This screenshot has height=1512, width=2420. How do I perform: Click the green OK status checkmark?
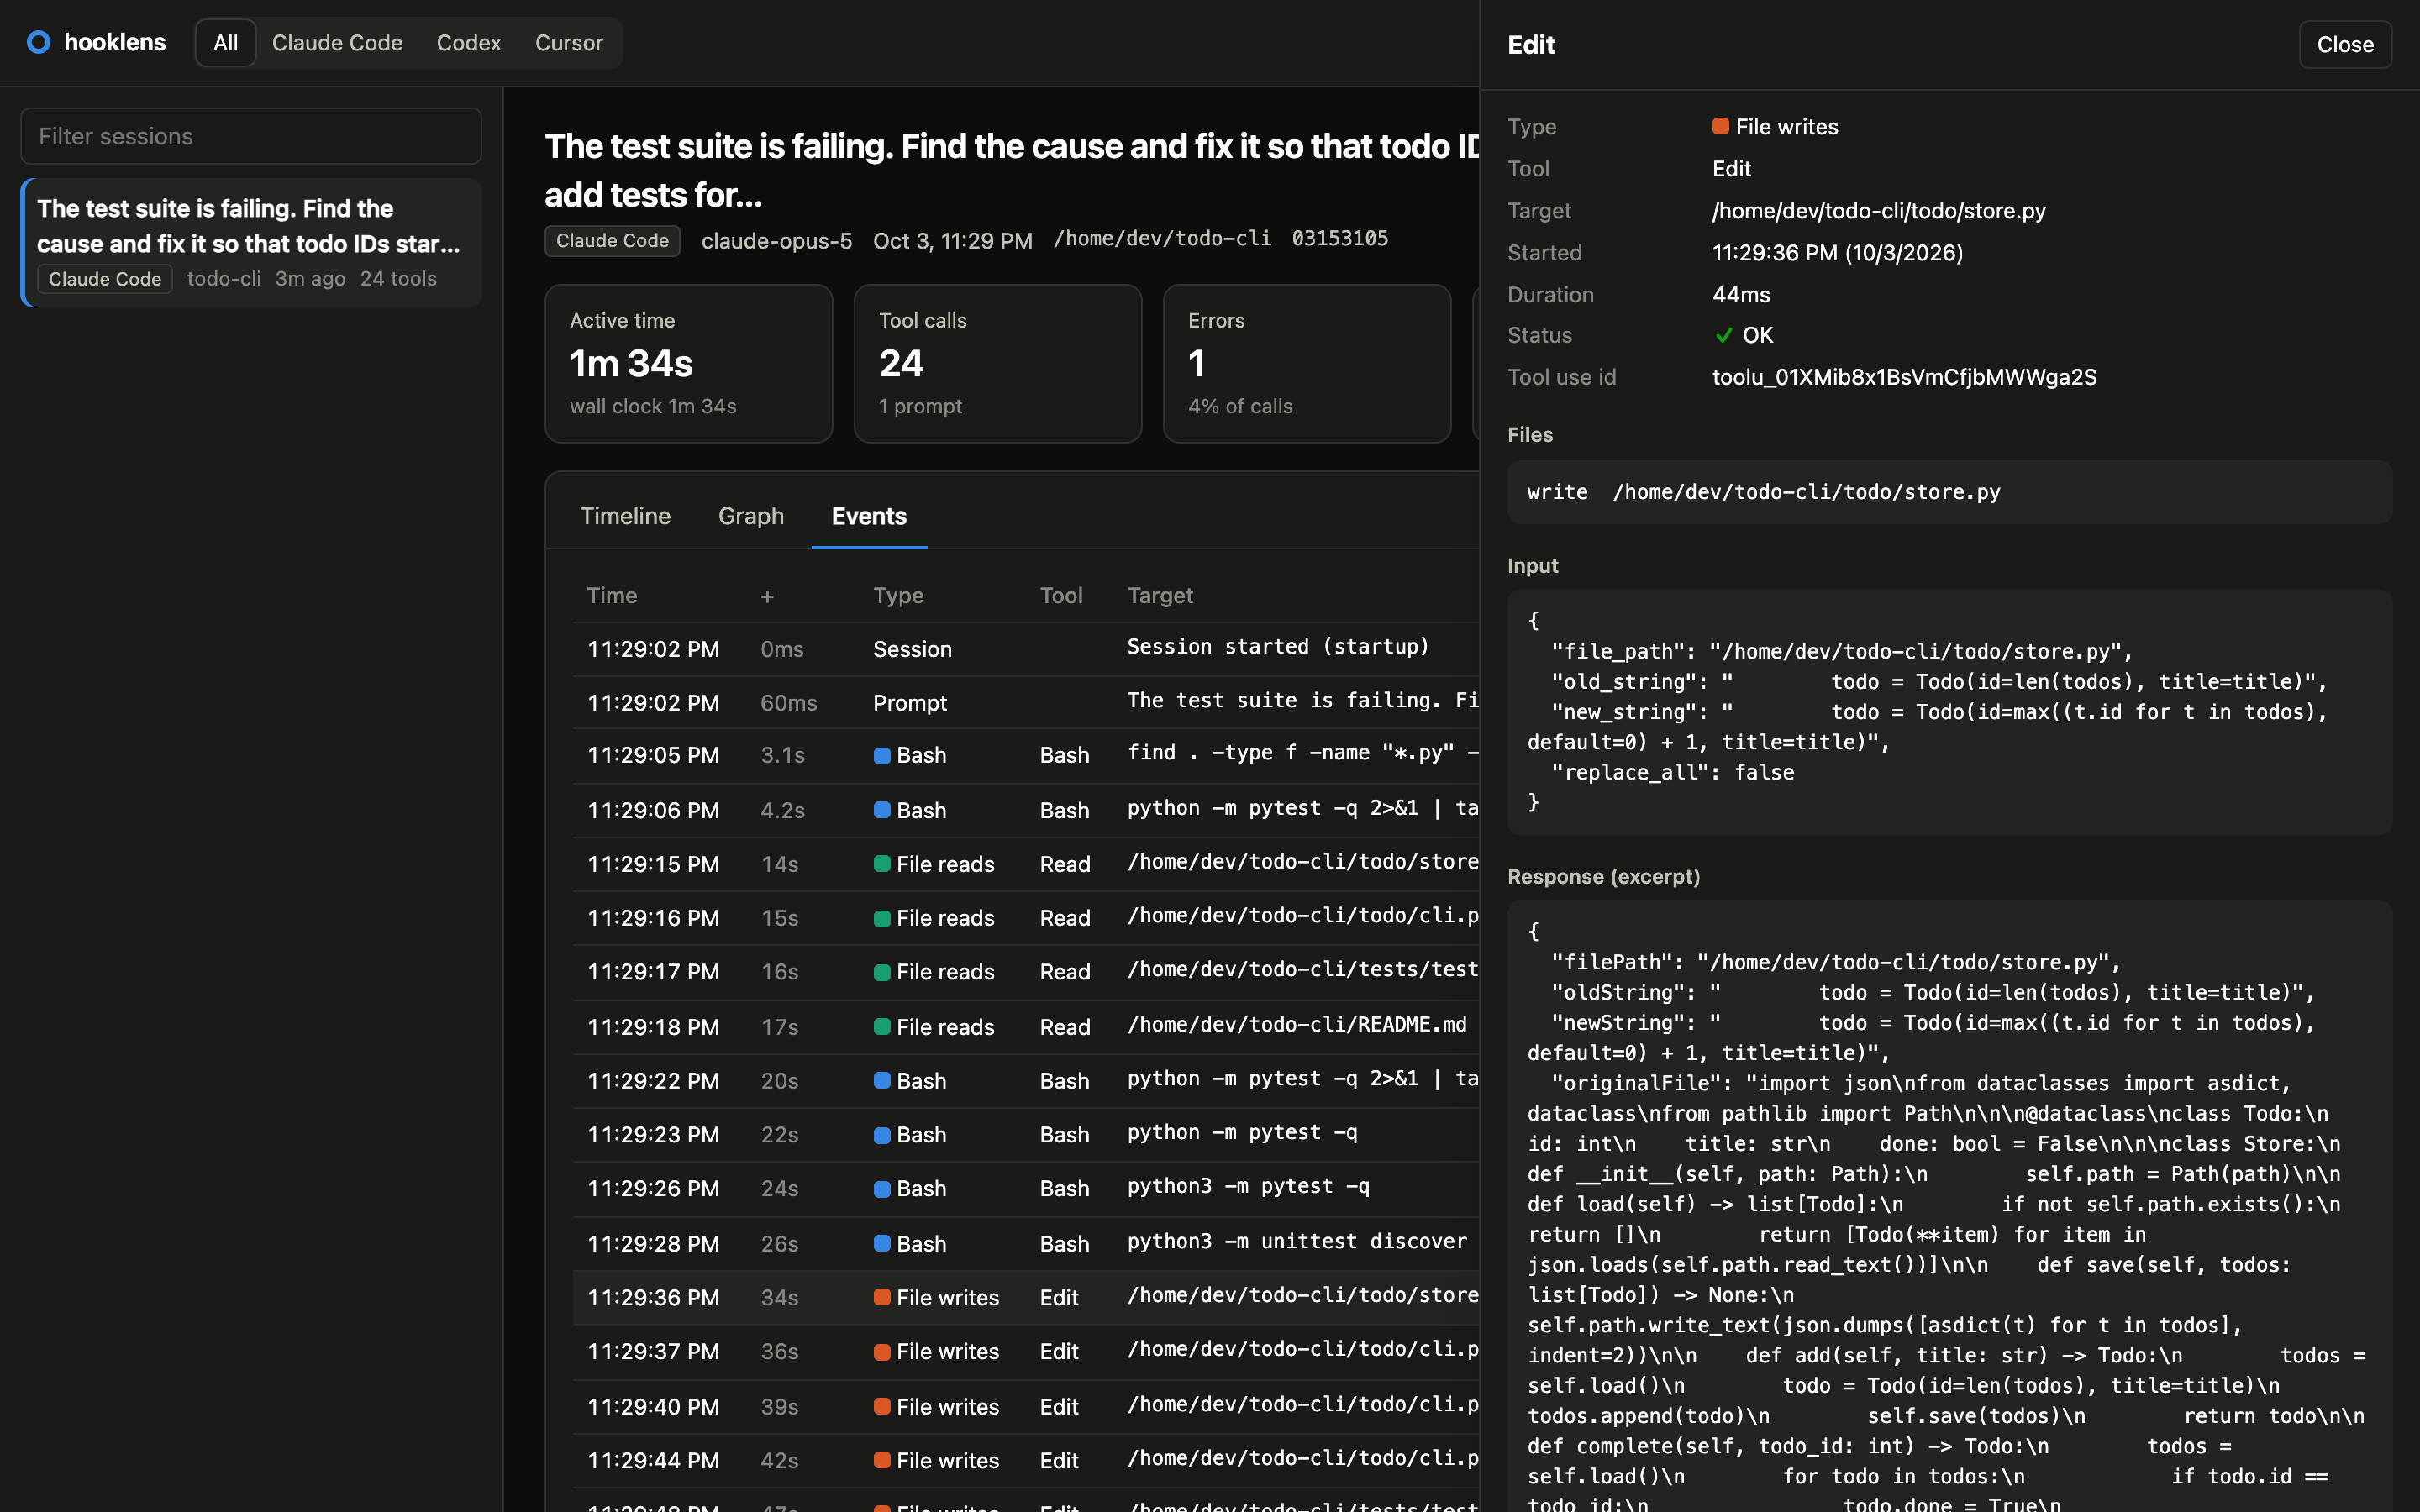coord(1723,336)
